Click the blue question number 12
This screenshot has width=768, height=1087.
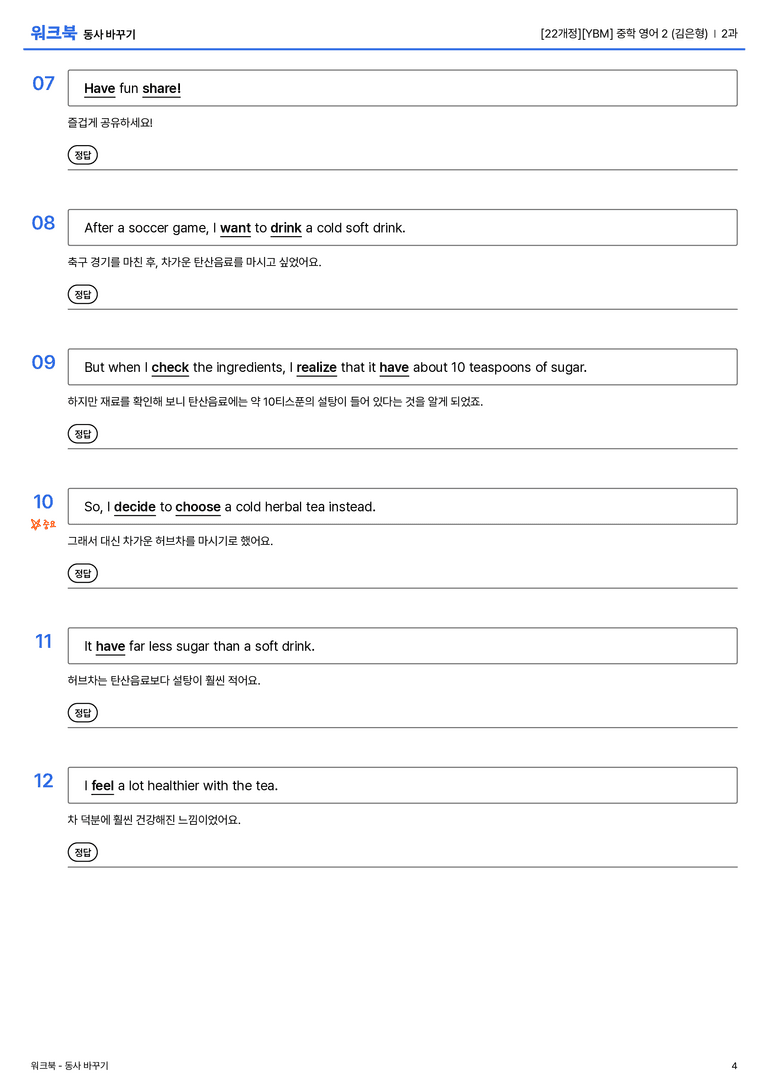43,781
